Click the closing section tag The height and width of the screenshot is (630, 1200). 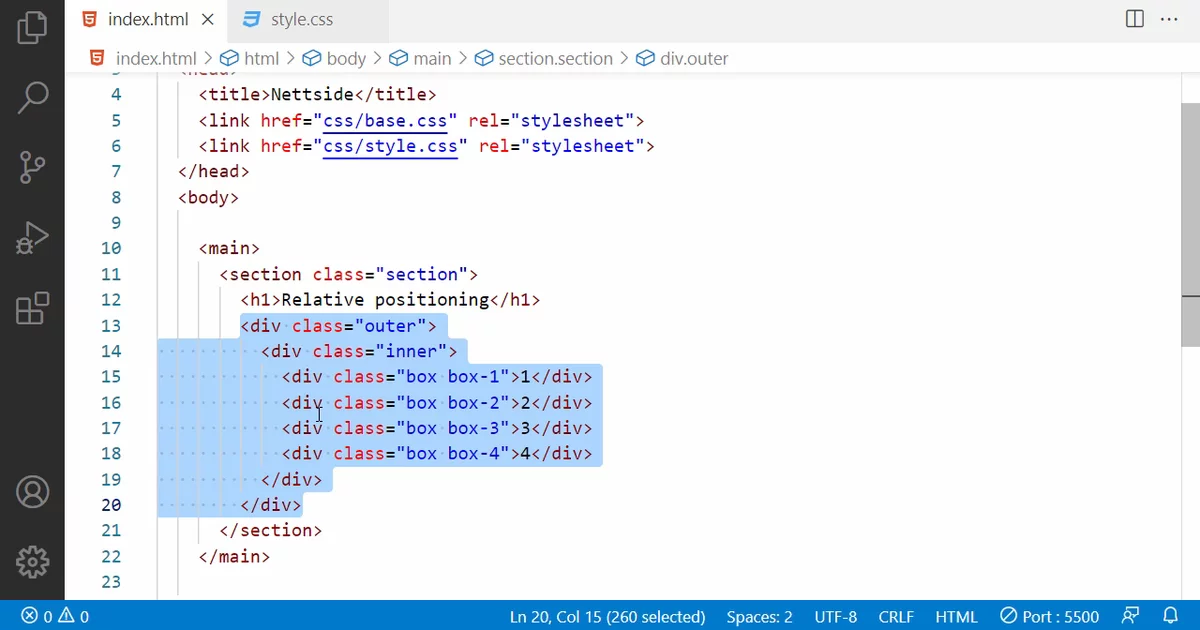pyautogui.click(x=271, y=531)
